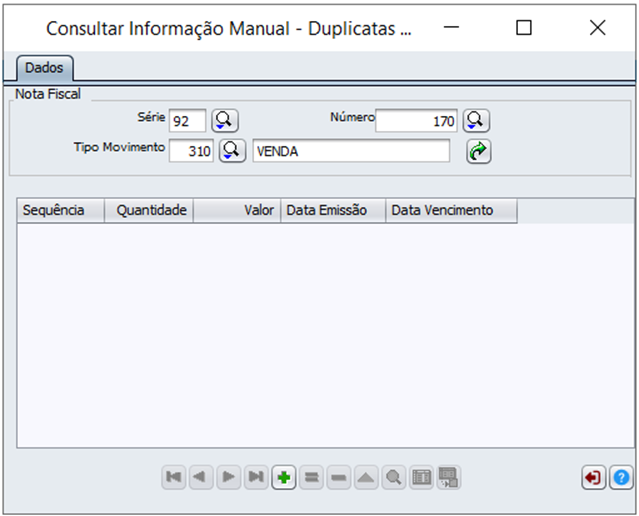
Task: Go to last record navigation button
Action: click(256, 478)
